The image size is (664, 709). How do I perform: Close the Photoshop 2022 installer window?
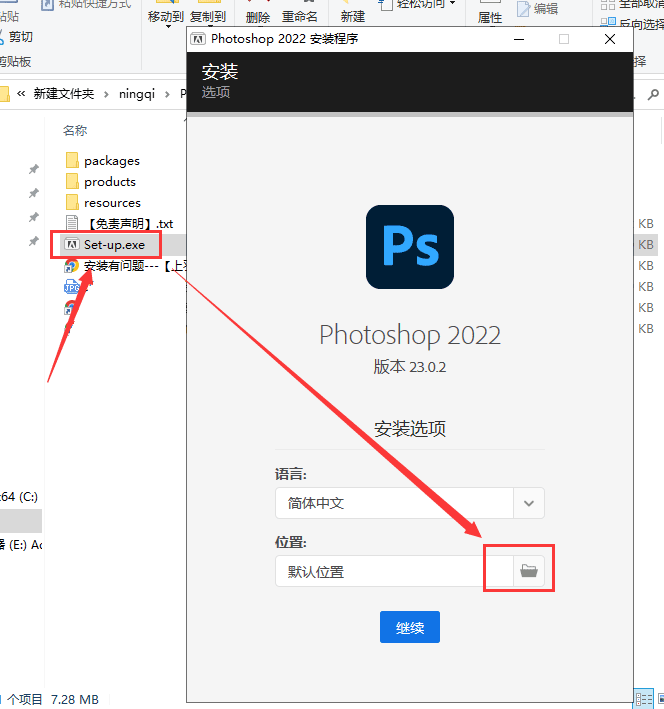click(x=610, y=39)
